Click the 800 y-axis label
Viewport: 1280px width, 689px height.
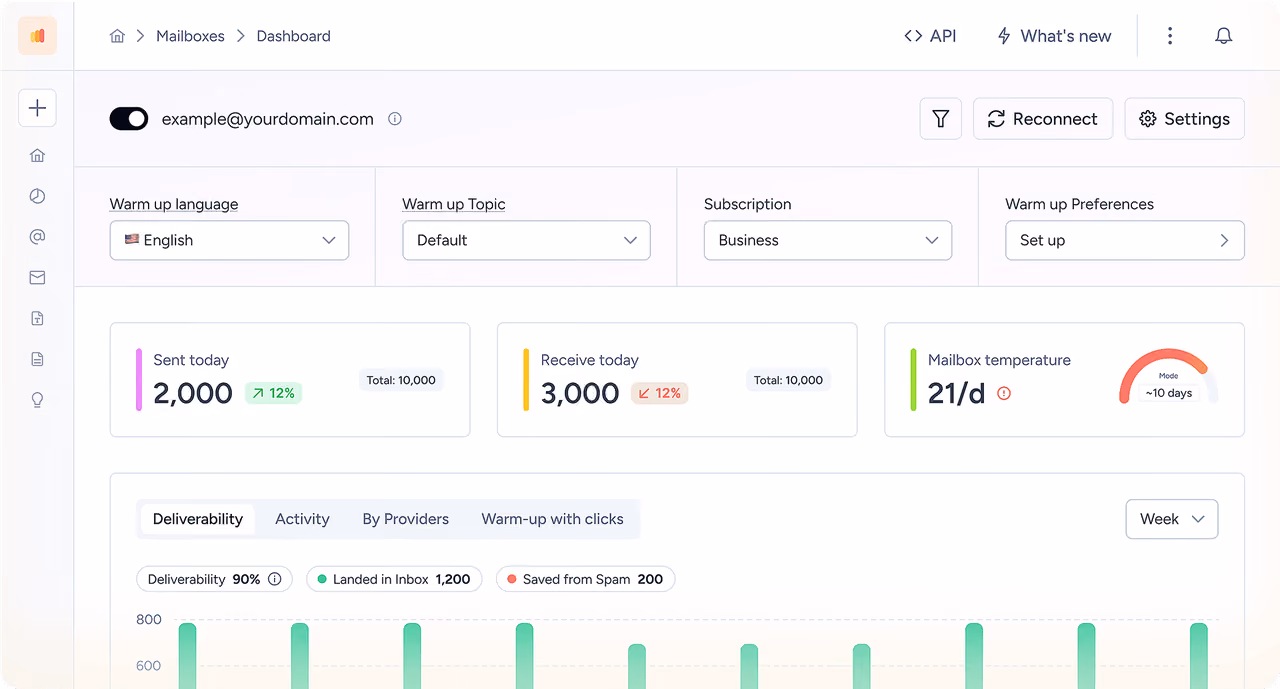[149, 620]
